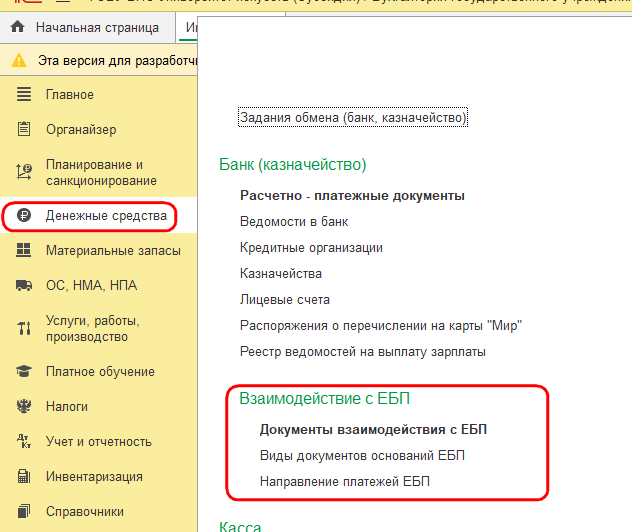Click the Дт/Кт icon for Учет и отчетность
632x532 pixels.
24,441
